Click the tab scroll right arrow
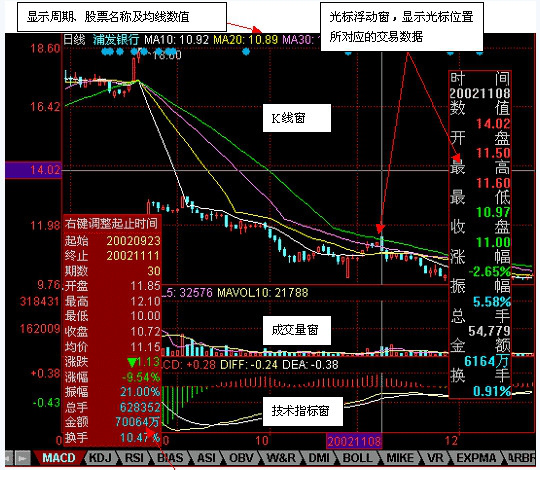The image size is (540, 488). click(x=22, y=458)
